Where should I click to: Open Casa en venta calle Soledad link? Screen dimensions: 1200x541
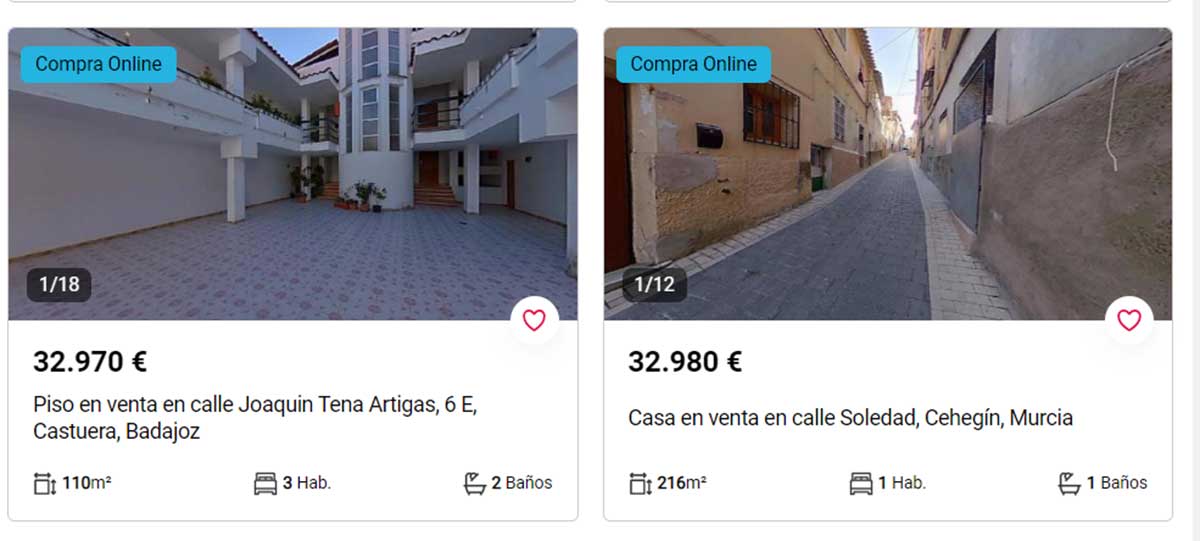pyautogui.click(x=850, y=418)
